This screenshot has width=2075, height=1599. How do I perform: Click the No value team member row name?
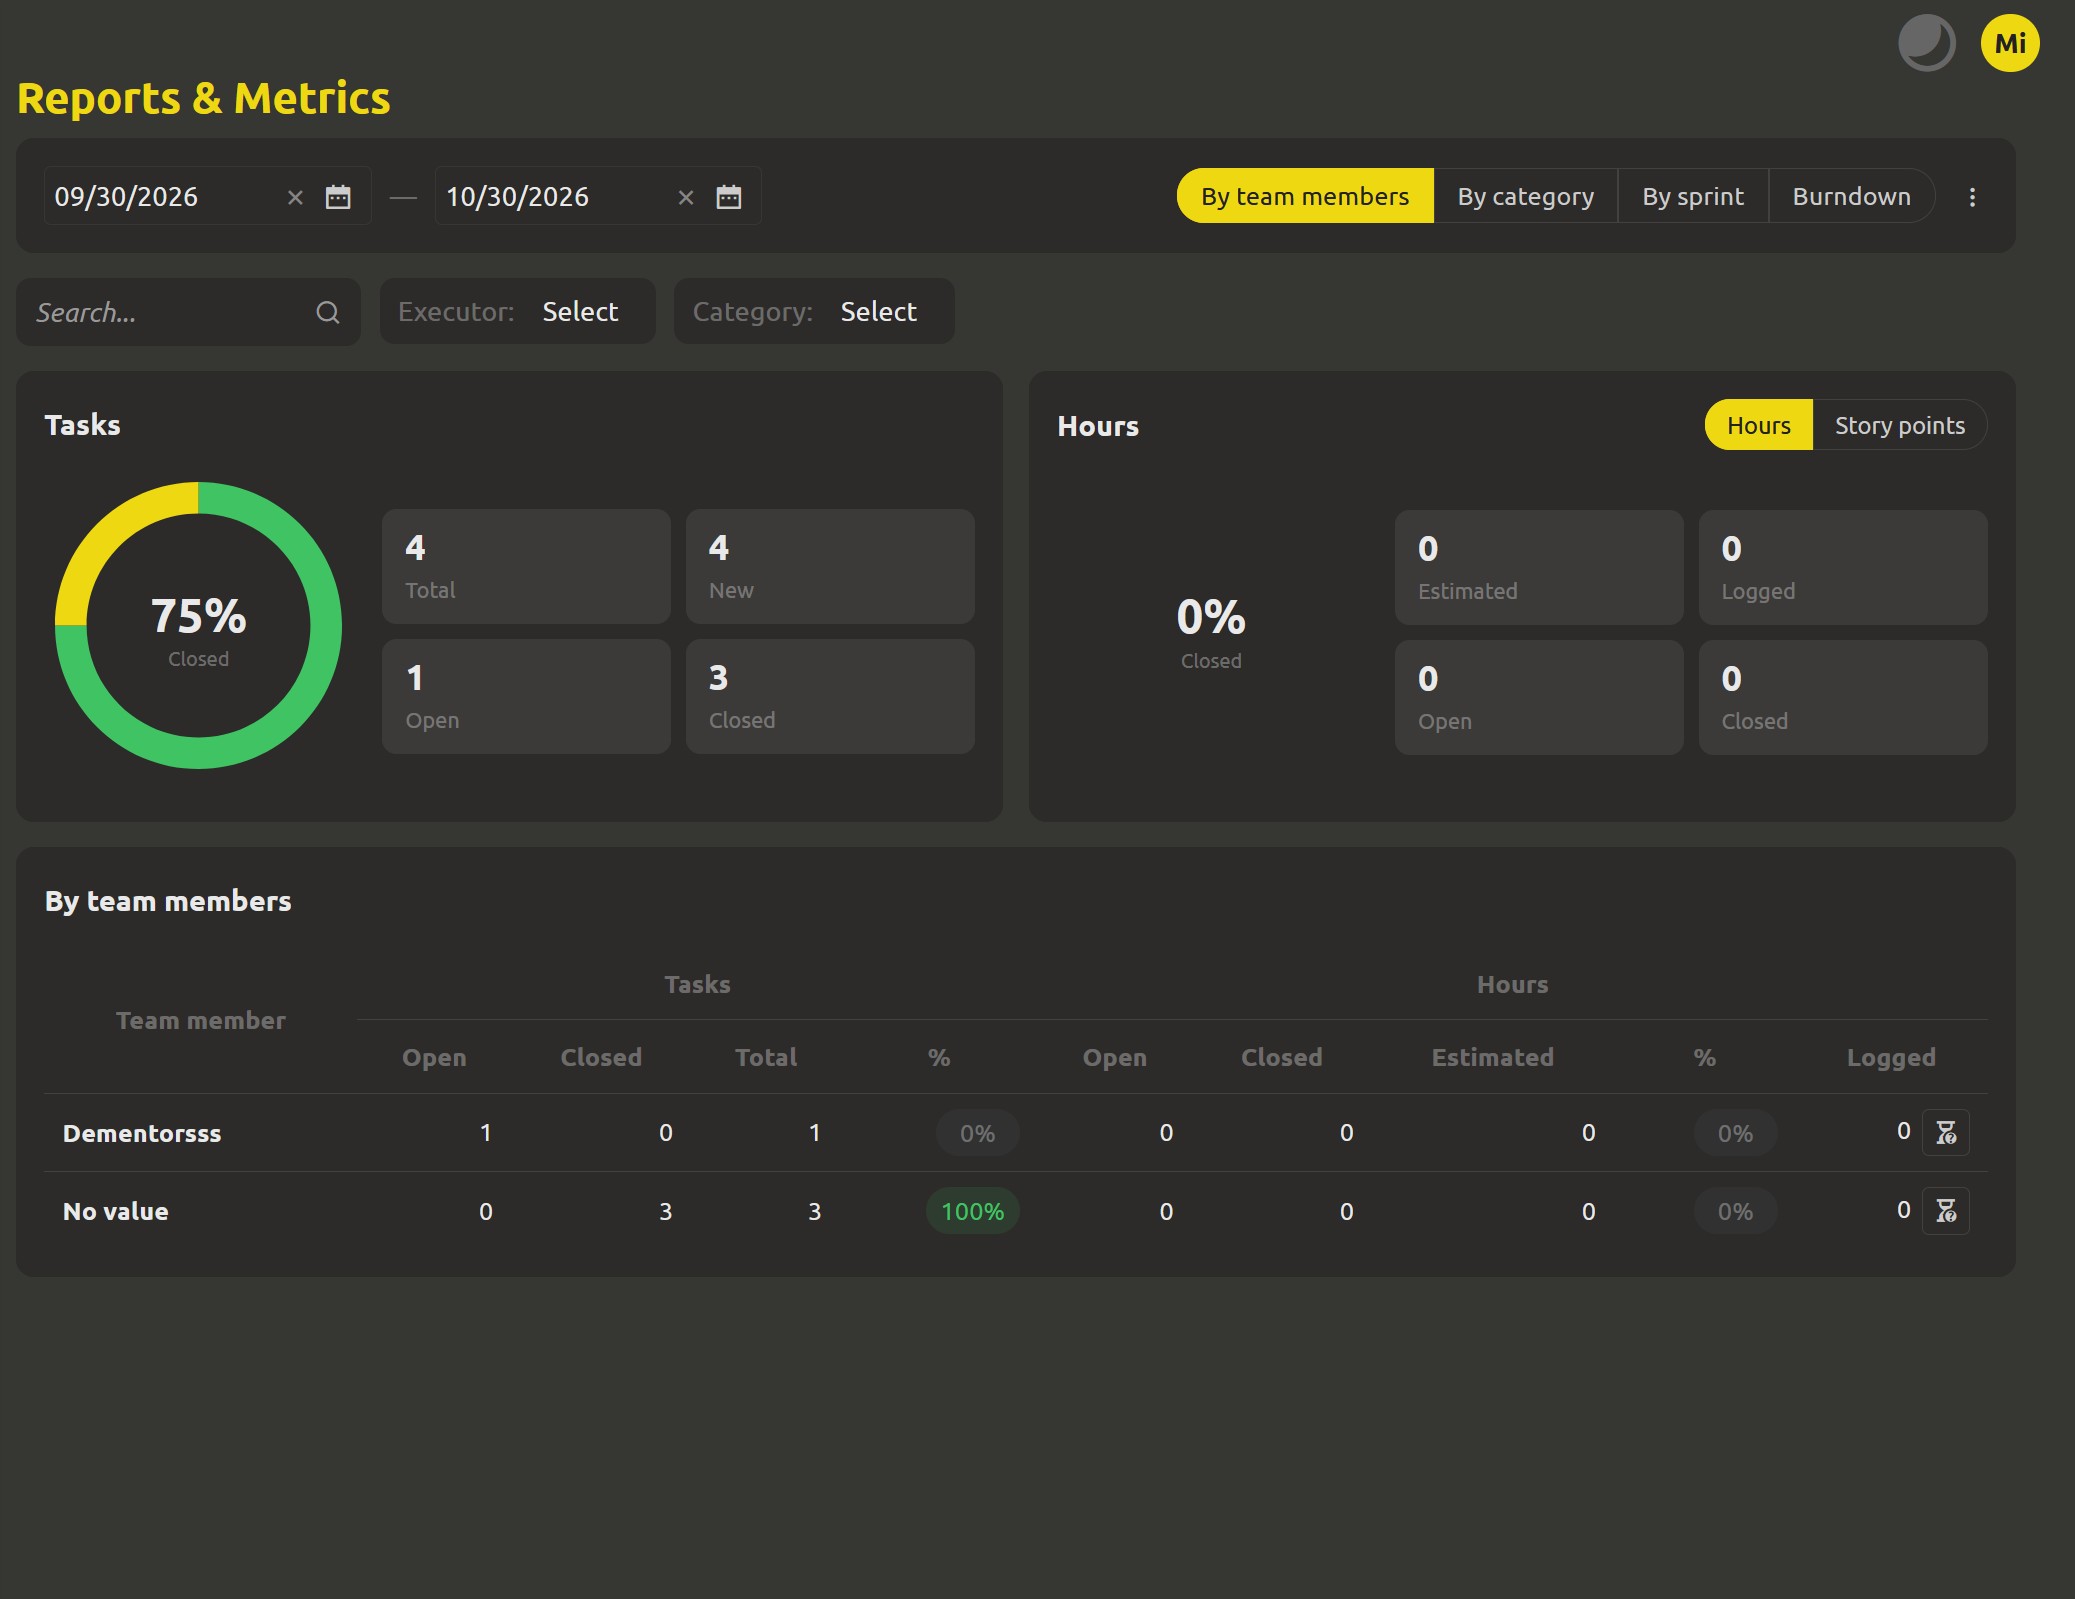click(x=116, y=1211)
